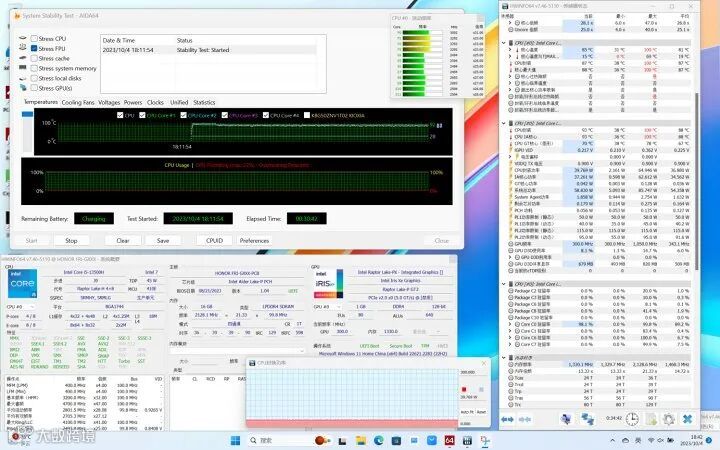The width and height of the screenshot is (720, 450).
Task: Click the HWiNFO64 sensor window title icon
Action: coord(505,6)
